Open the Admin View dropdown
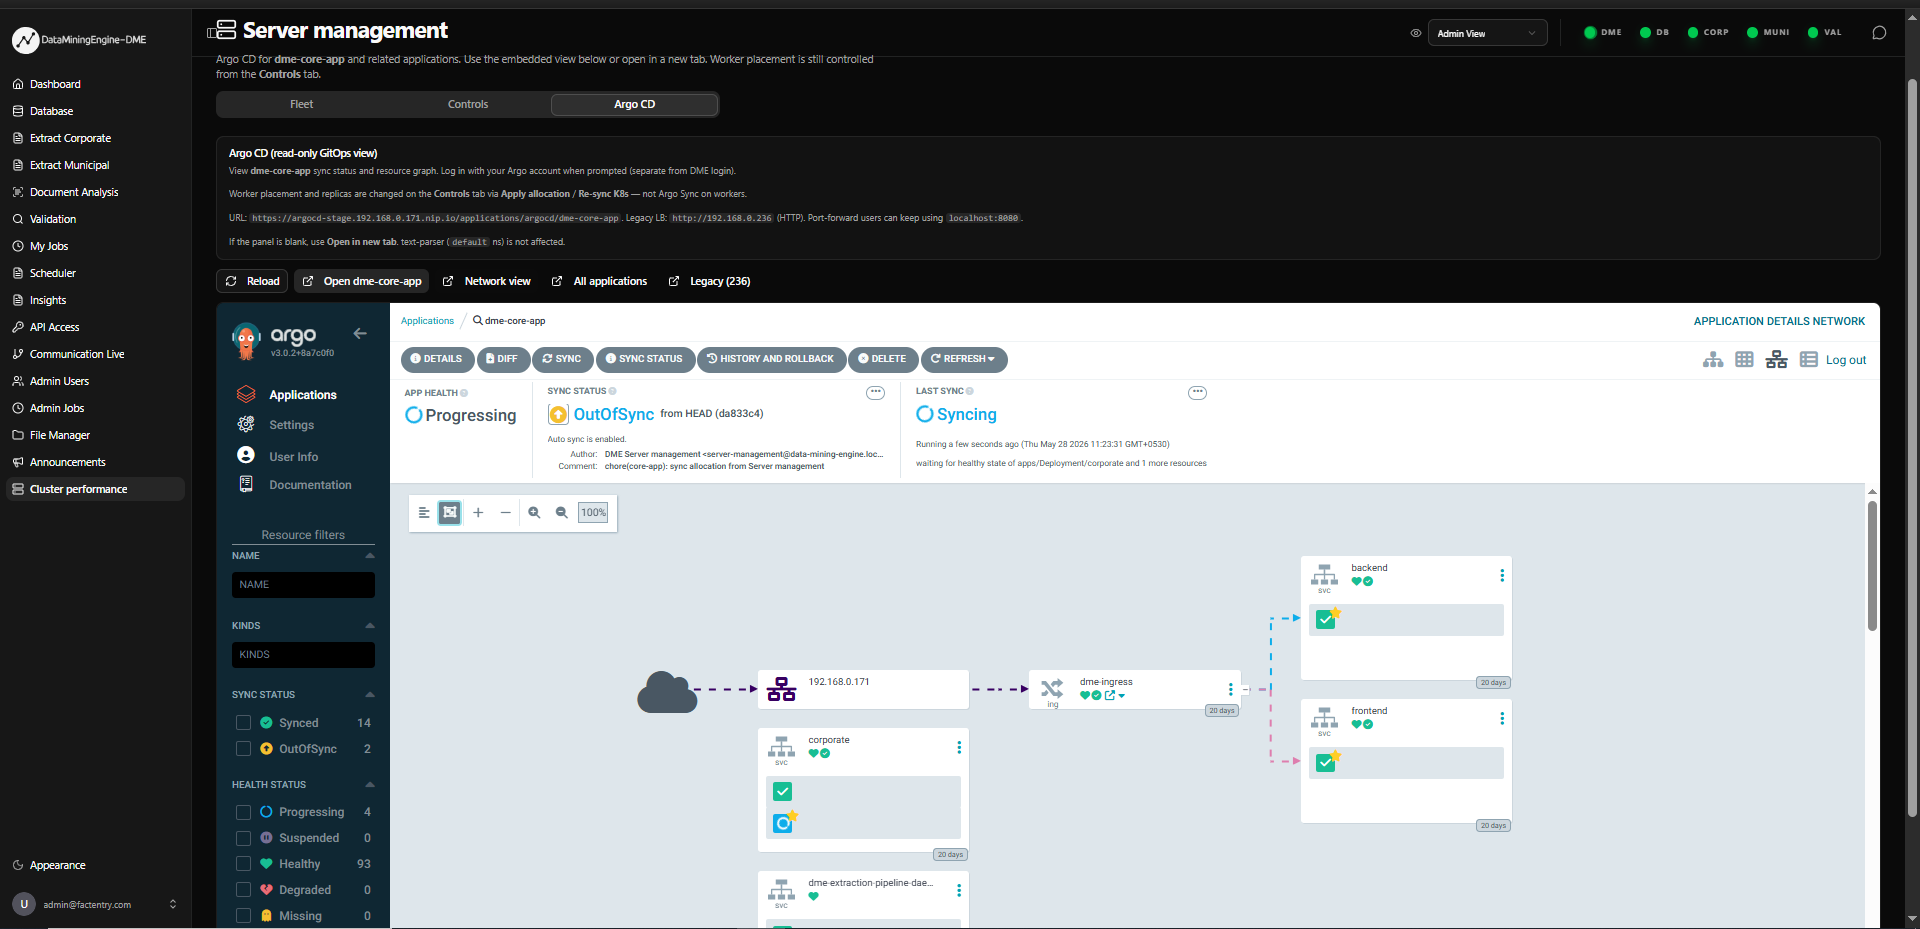The height and width of the screenshot is (929, 1920). coord(1487,33)
